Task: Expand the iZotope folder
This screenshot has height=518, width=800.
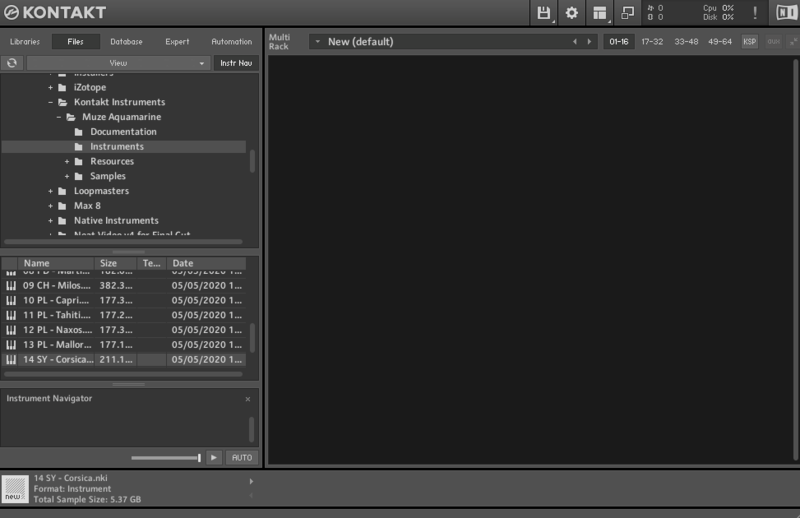Action: [x=51, y=88]
